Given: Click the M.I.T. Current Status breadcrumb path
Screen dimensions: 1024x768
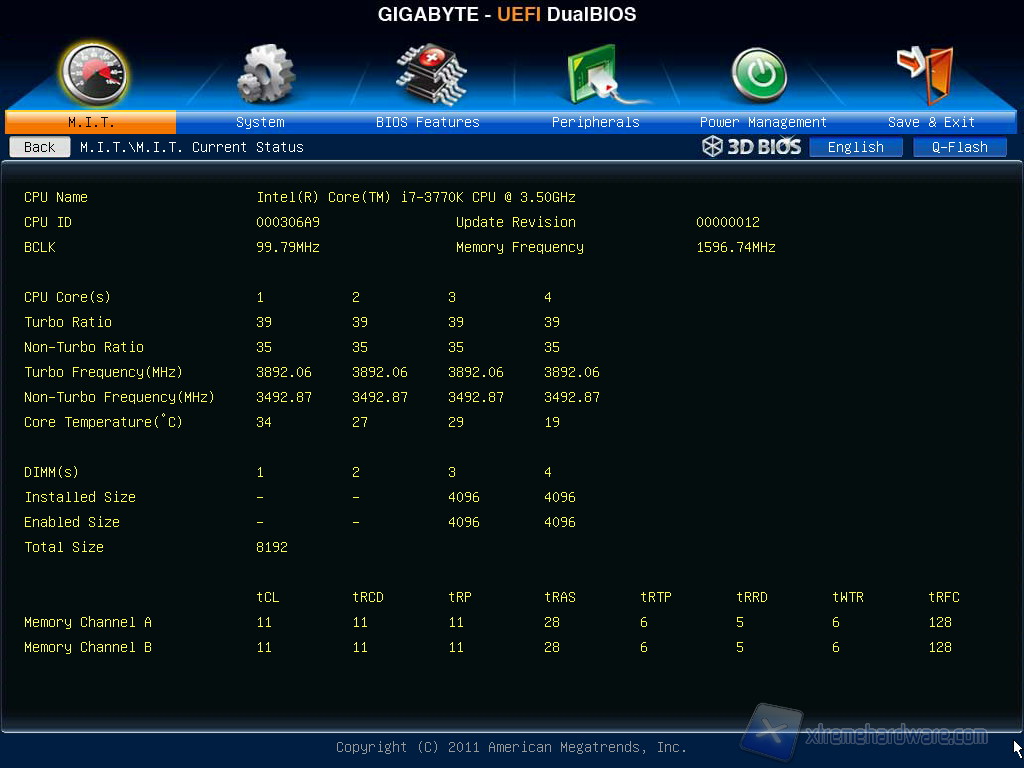Looking at the screenshot, I should [192, 147].
